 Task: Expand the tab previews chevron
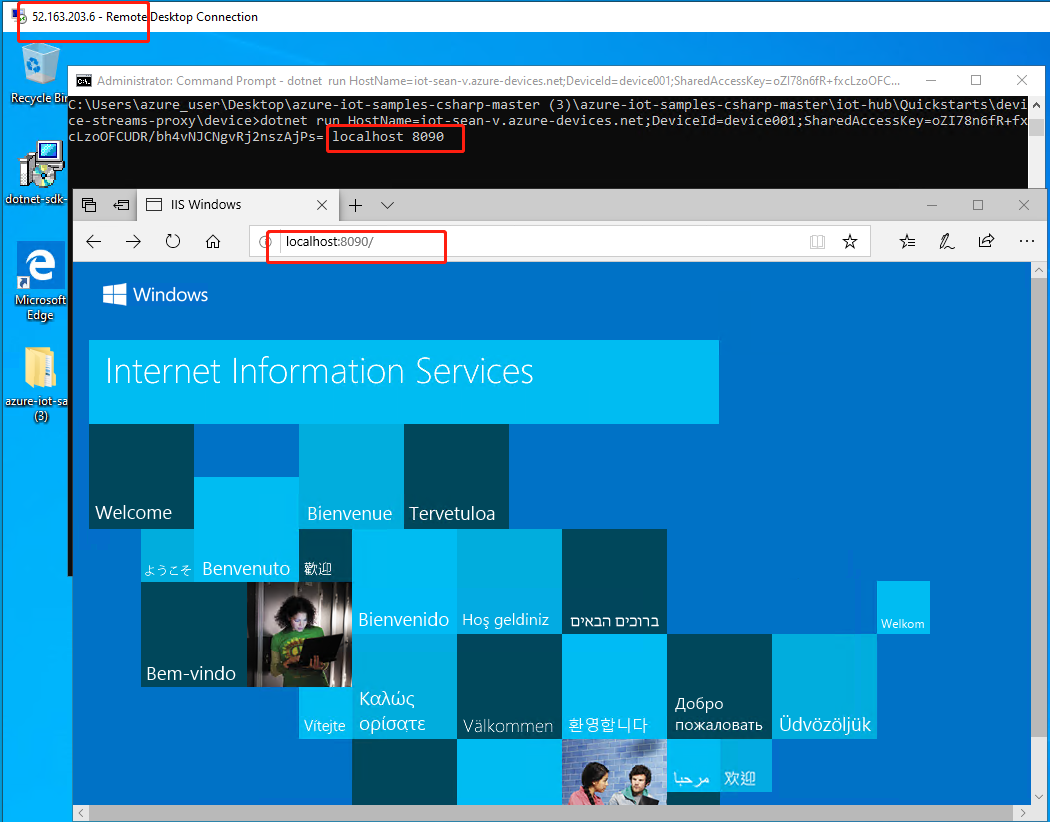pos(387,205)
